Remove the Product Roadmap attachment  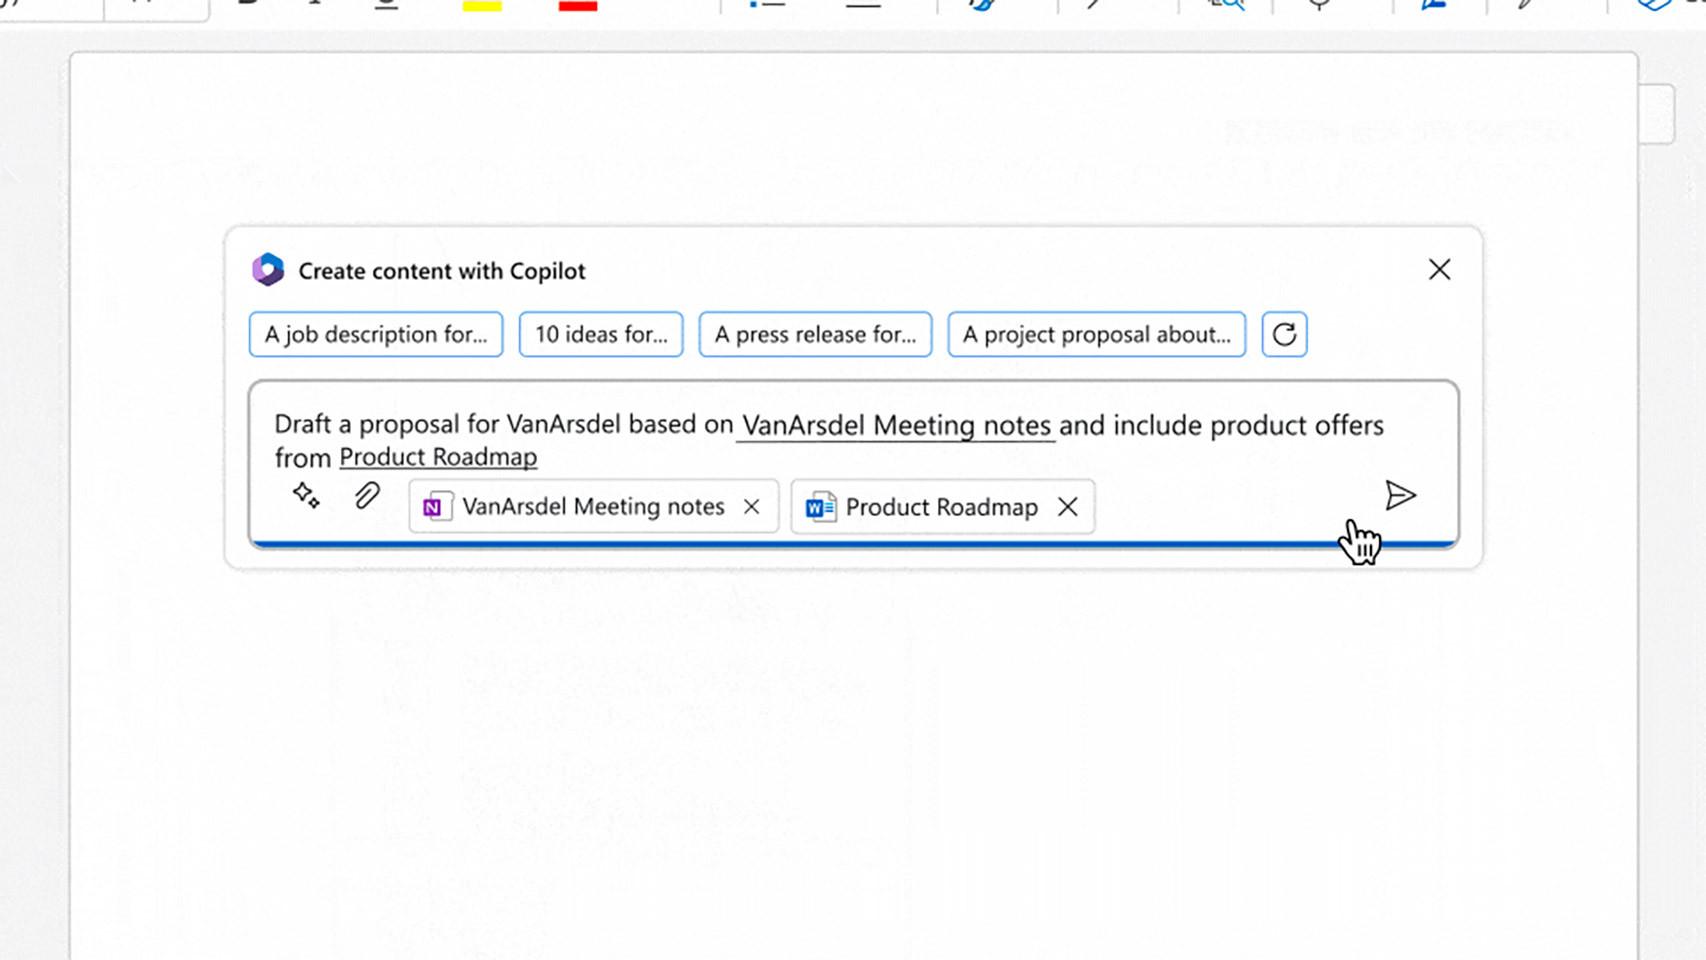tap(1068, 507)
